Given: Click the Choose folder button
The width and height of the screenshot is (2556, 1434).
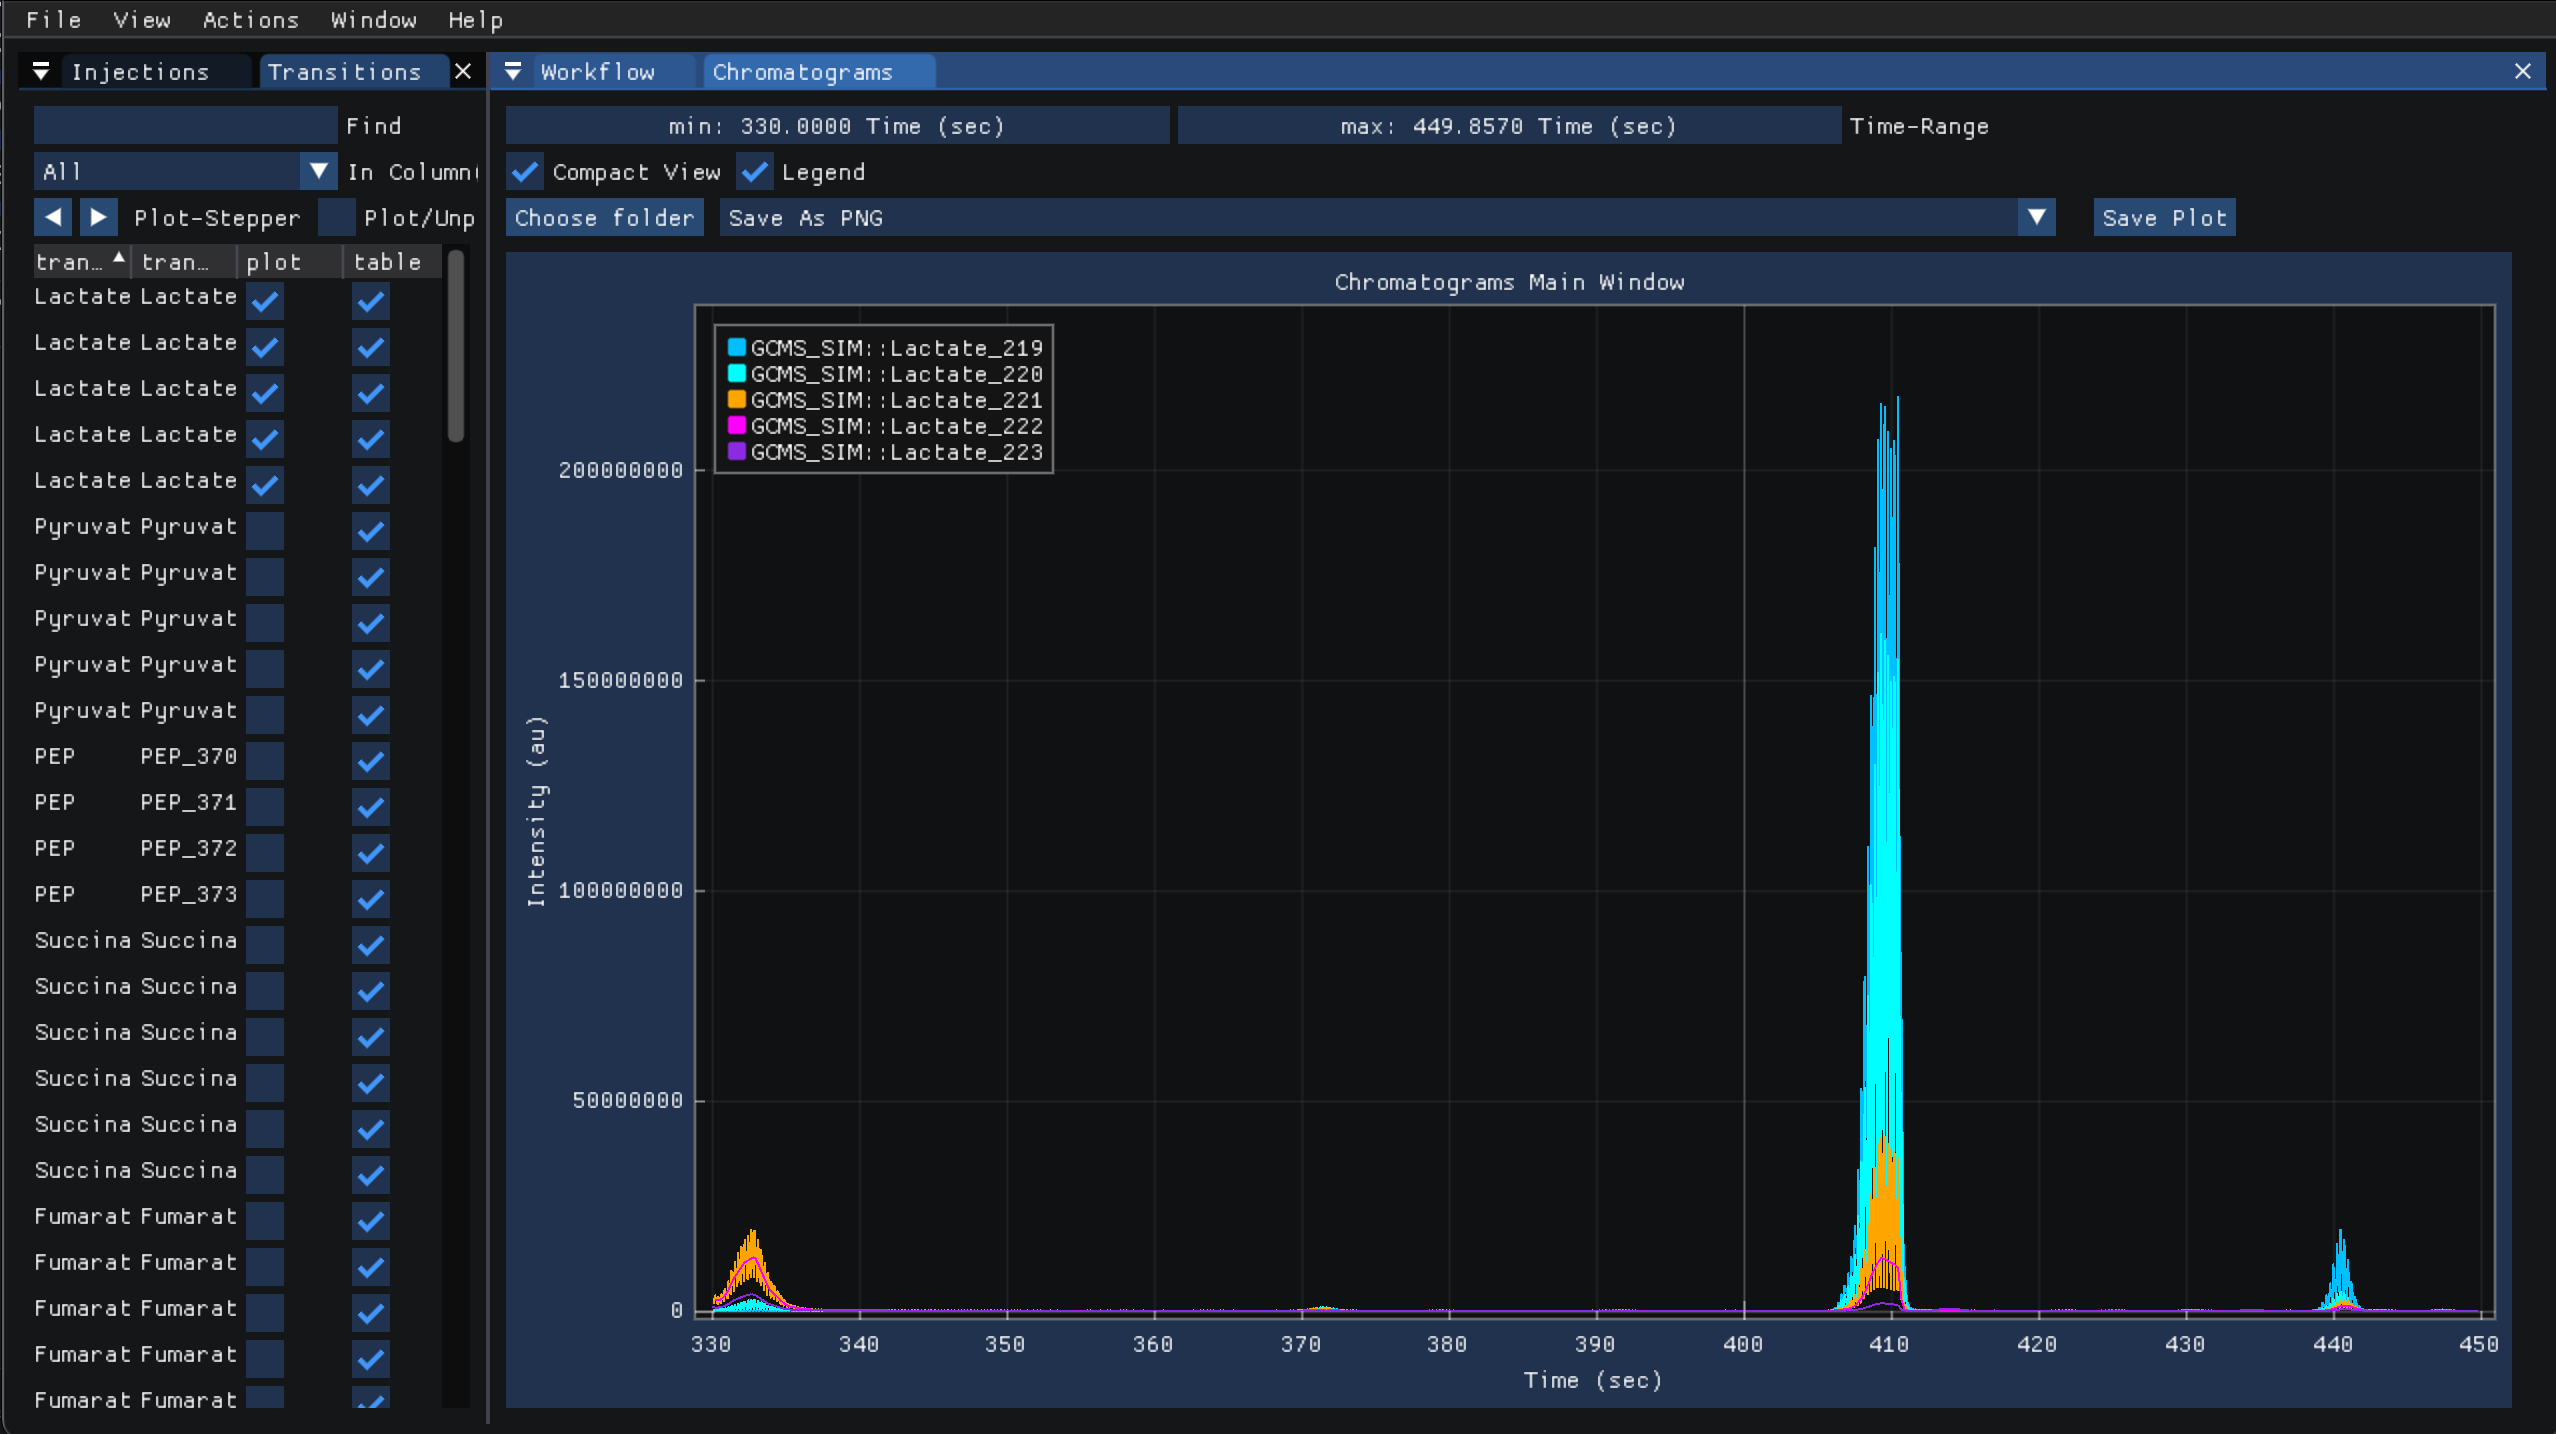Looking at the screenshot, I should [x=604, y=218].
